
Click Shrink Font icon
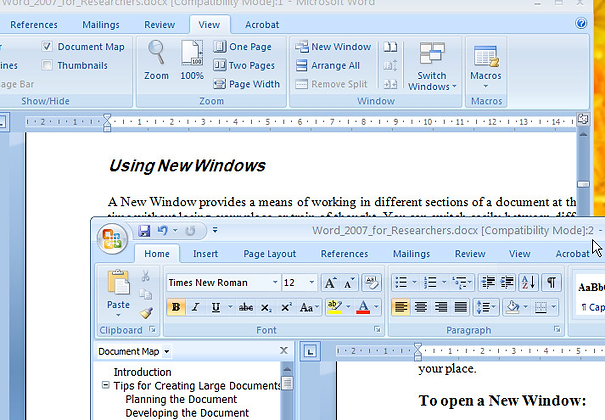tap(350, 283)
